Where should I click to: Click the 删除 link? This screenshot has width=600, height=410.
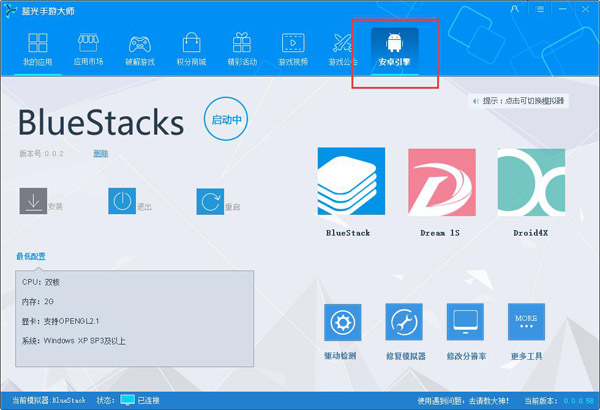pyautogui.click(x=101, y=154)
